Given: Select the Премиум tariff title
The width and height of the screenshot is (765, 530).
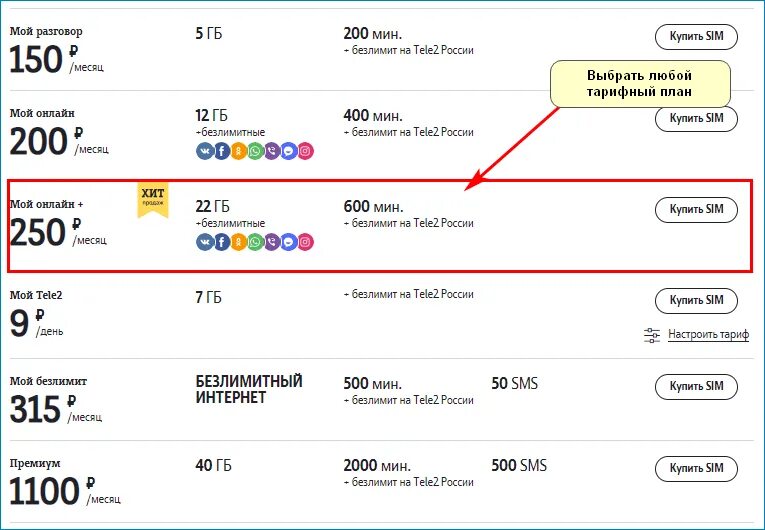Looking at the screenshot, I should (x=35, y=464).
